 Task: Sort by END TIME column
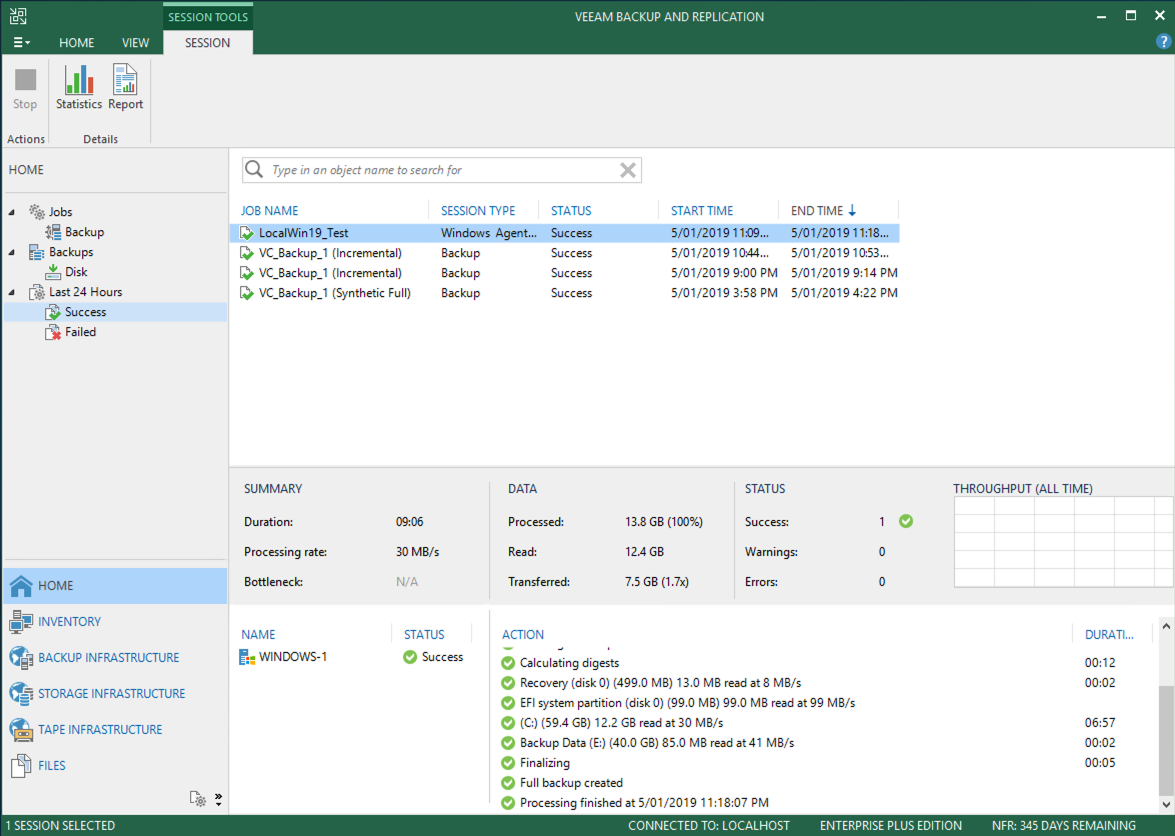(x=823, y=210)
